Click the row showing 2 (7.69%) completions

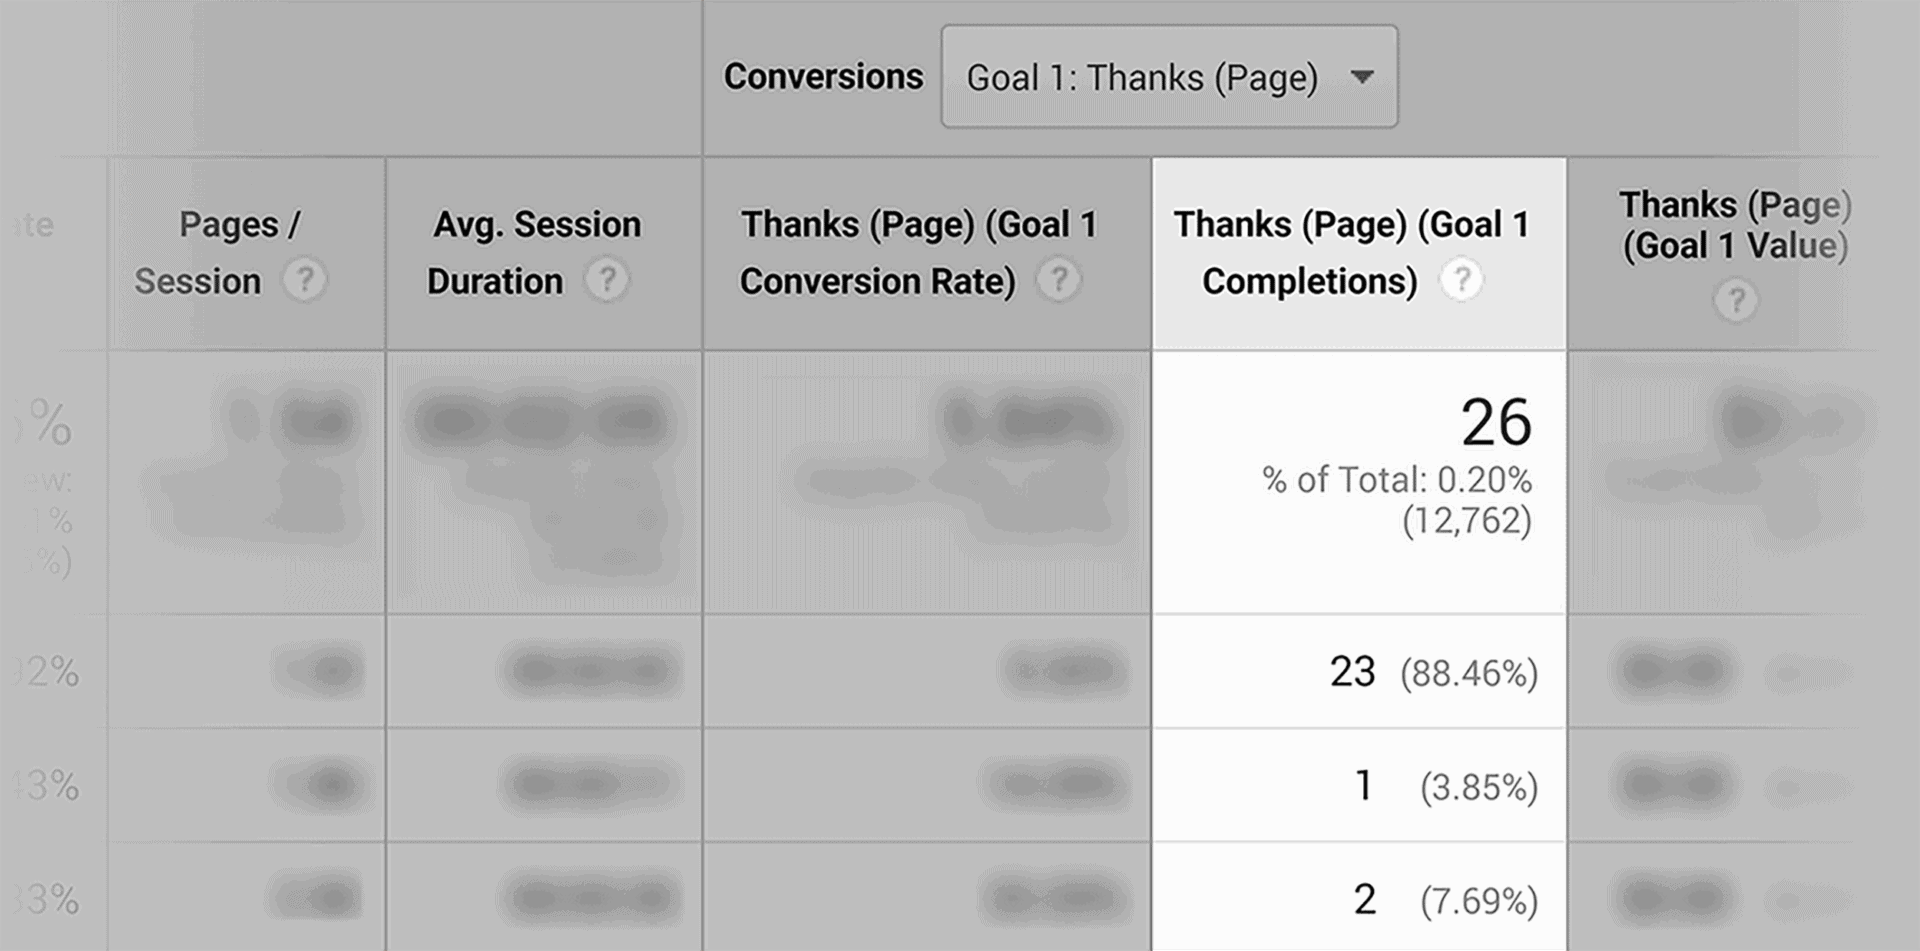pos(1359,898)
